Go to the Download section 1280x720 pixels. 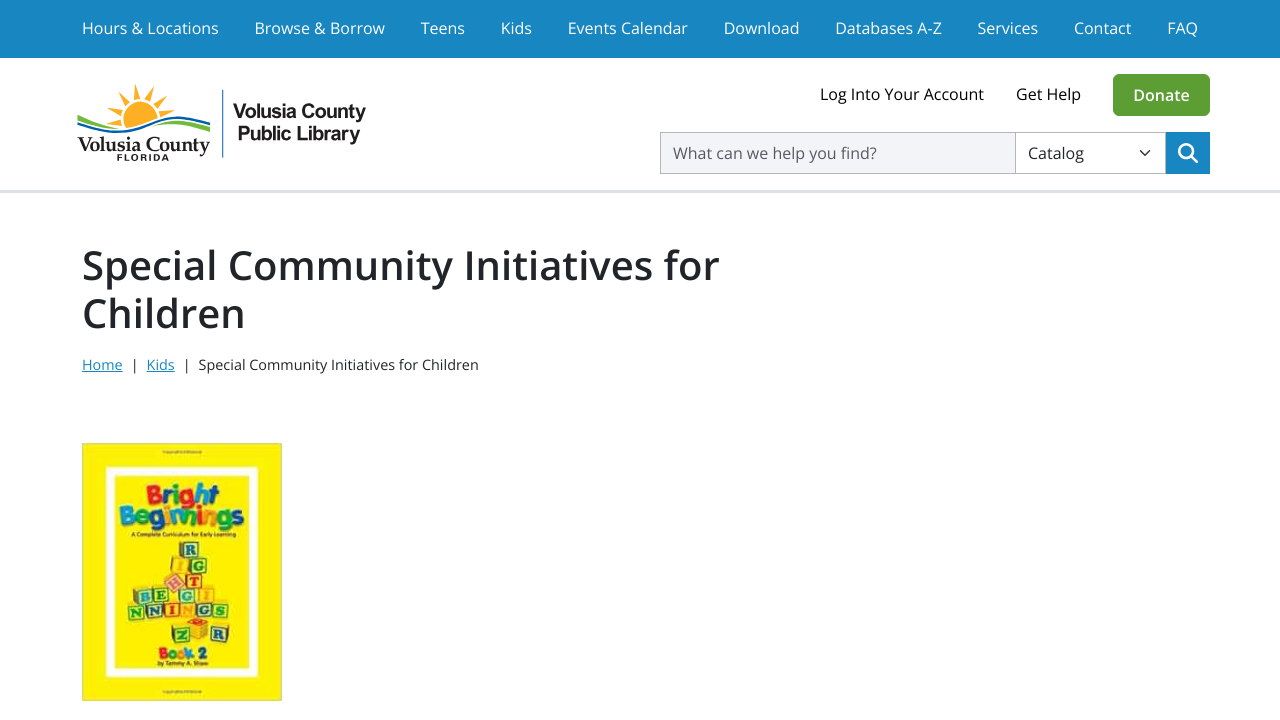[761, 27]
